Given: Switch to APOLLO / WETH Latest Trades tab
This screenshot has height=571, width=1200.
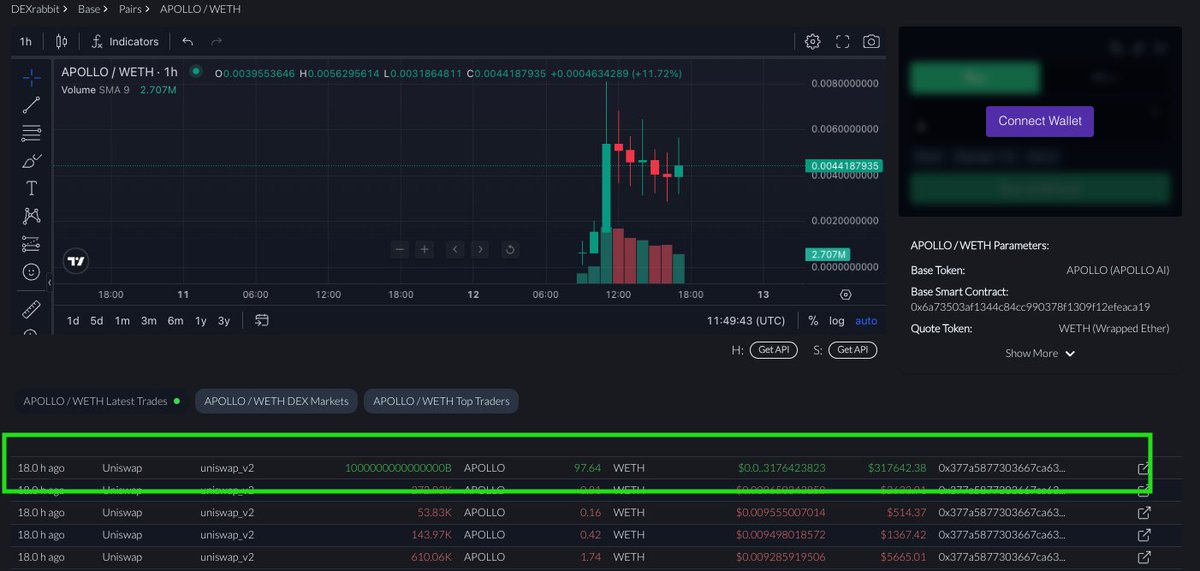Looking at the screenshot, I should pos(102,401).
